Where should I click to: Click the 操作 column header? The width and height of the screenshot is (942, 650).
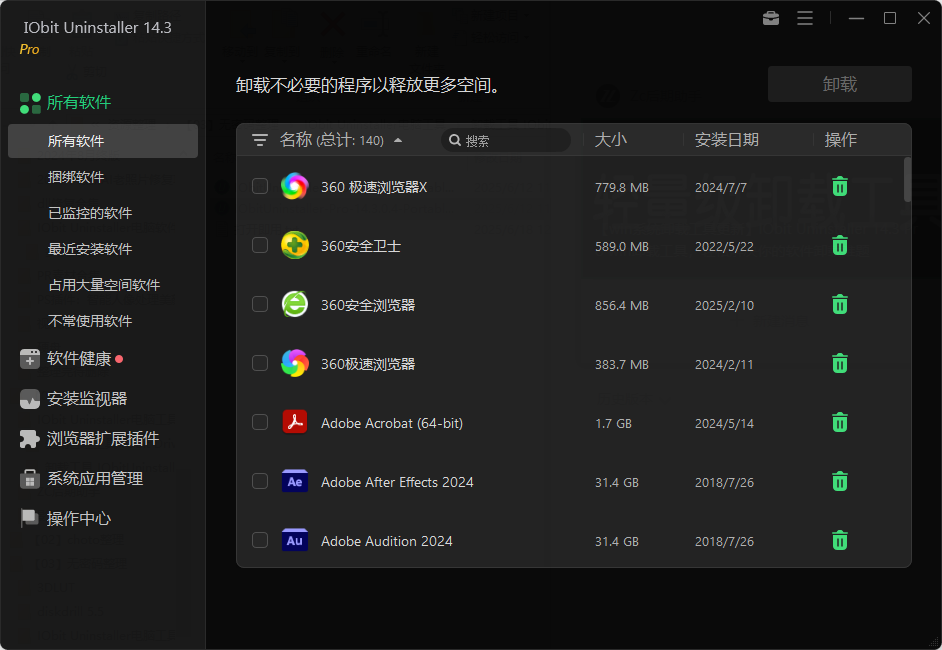pos(840,140)
